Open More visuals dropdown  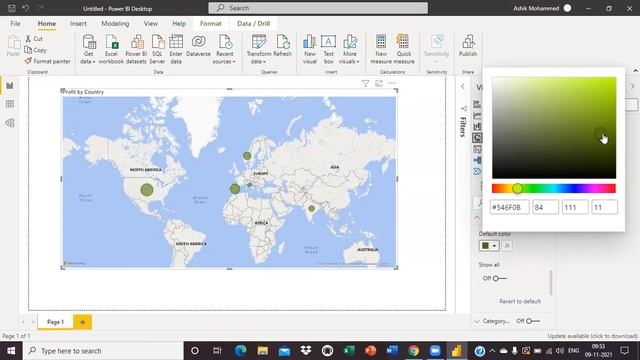click(349, 49)
